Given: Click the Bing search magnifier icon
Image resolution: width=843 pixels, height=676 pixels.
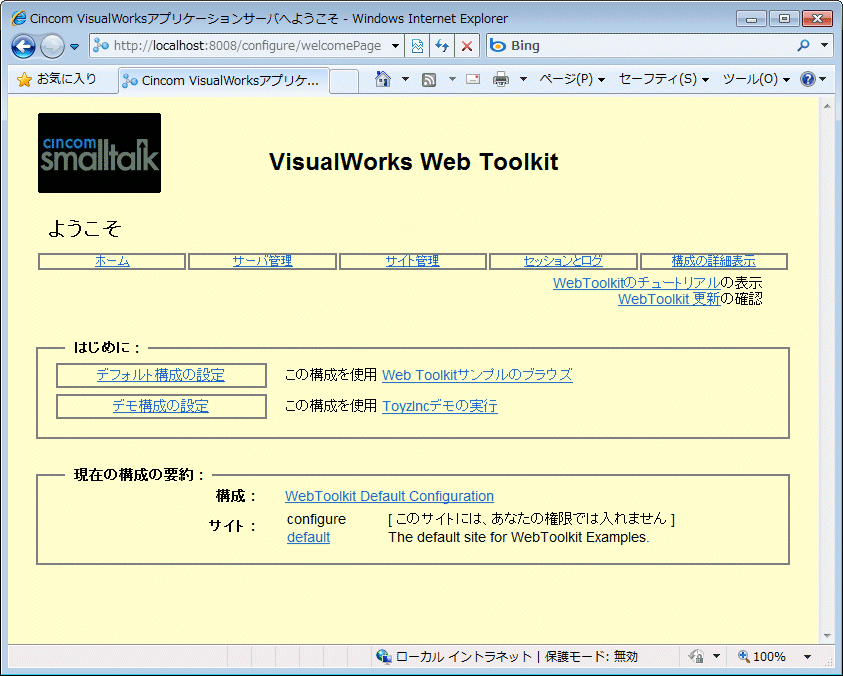Looking at the screenshot, I should click(x=803, y=46).
